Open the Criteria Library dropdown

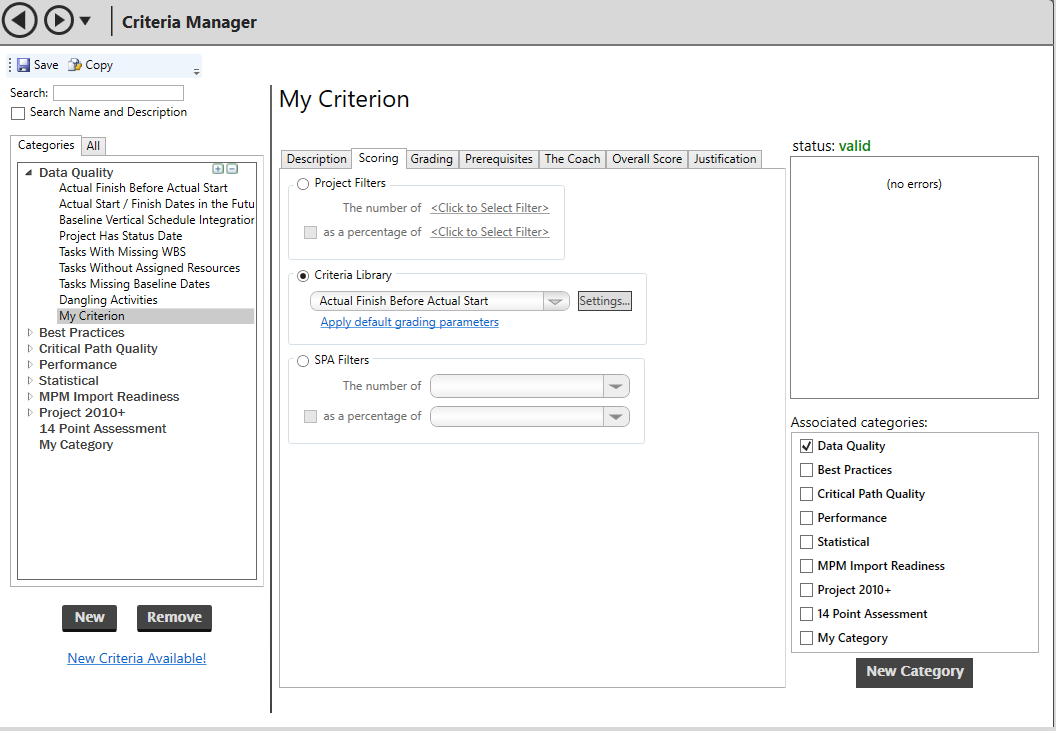tap(555, 301)
